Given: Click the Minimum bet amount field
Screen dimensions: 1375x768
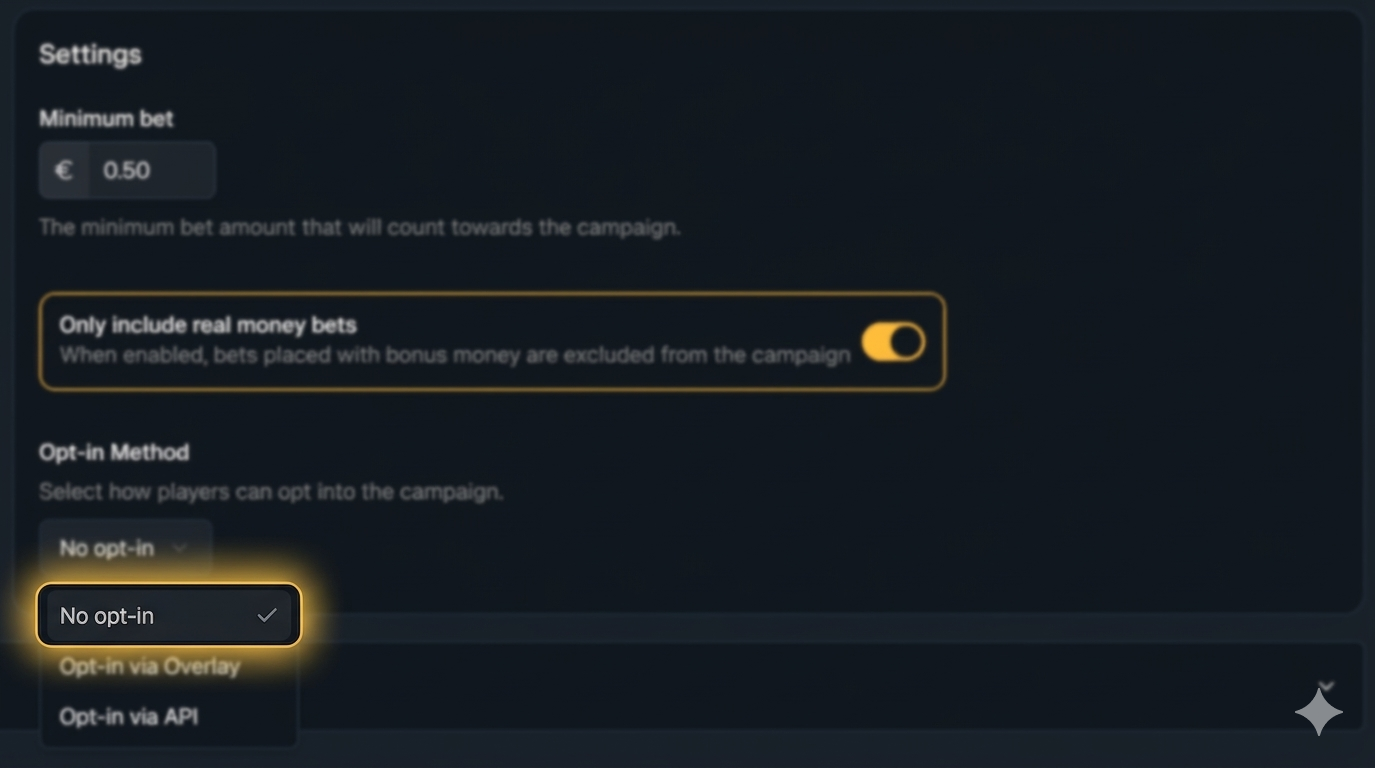Looking at the screenshot, I should pos(151,170).
